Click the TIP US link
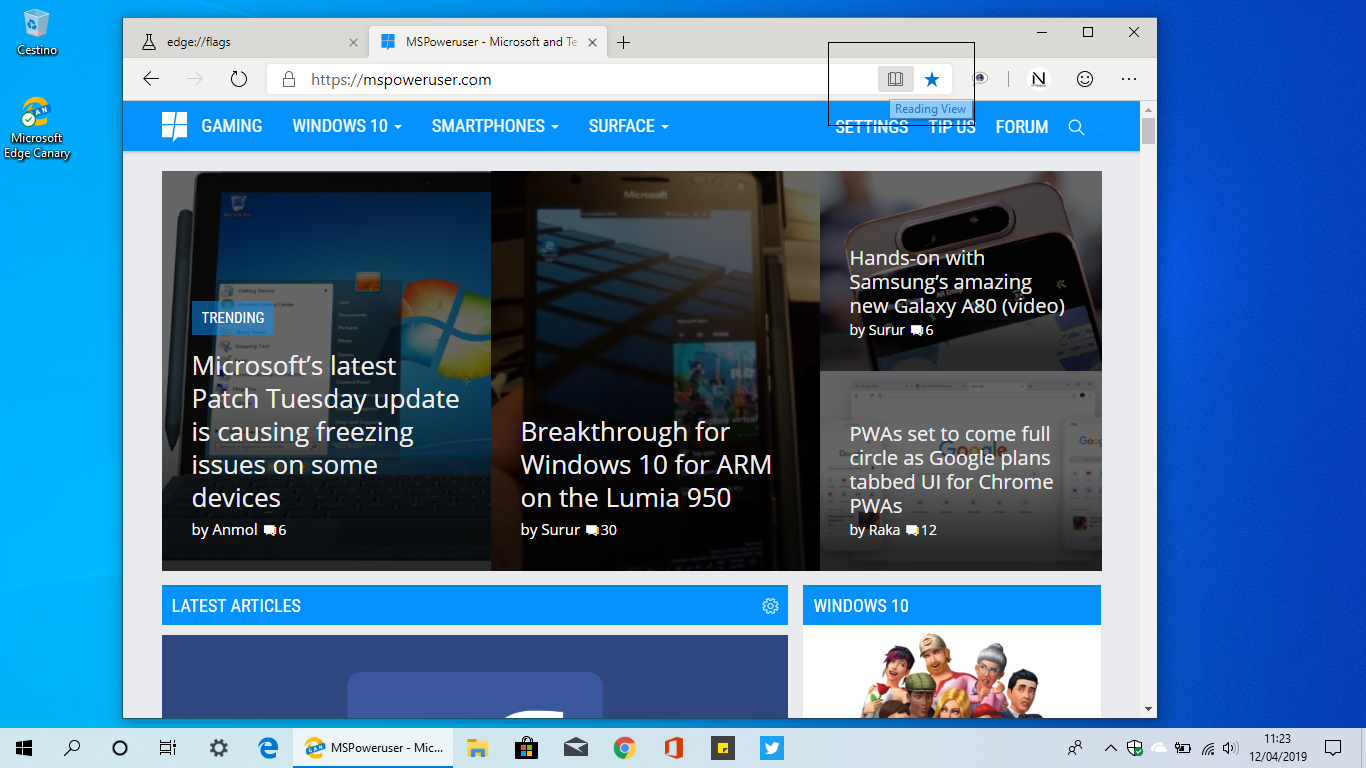The image size is (1366, 768). click(952, 127)
